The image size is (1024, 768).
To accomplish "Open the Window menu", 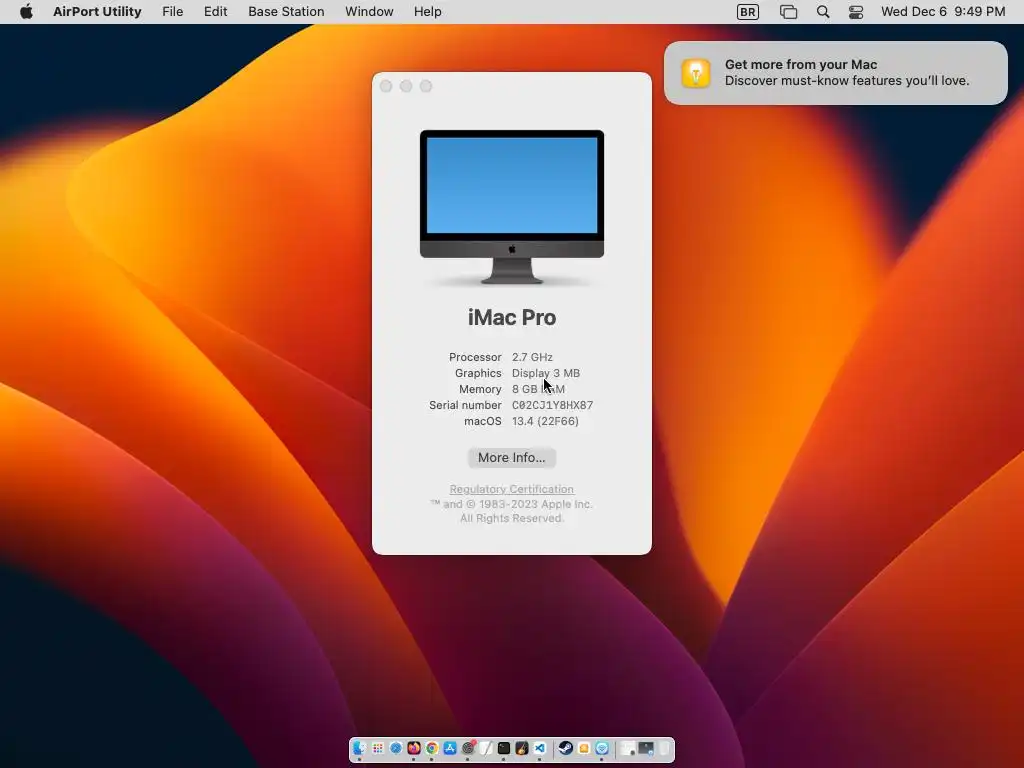I will pyautogui.click(x=369, y=11).
